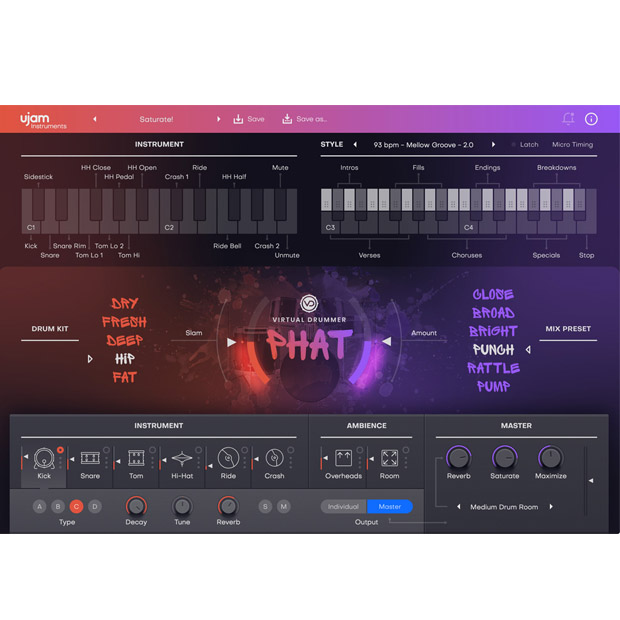The height and width of the screenshot is (620, 620).
Task: Click the Save preset download icon
Action: tap(238, 119)
